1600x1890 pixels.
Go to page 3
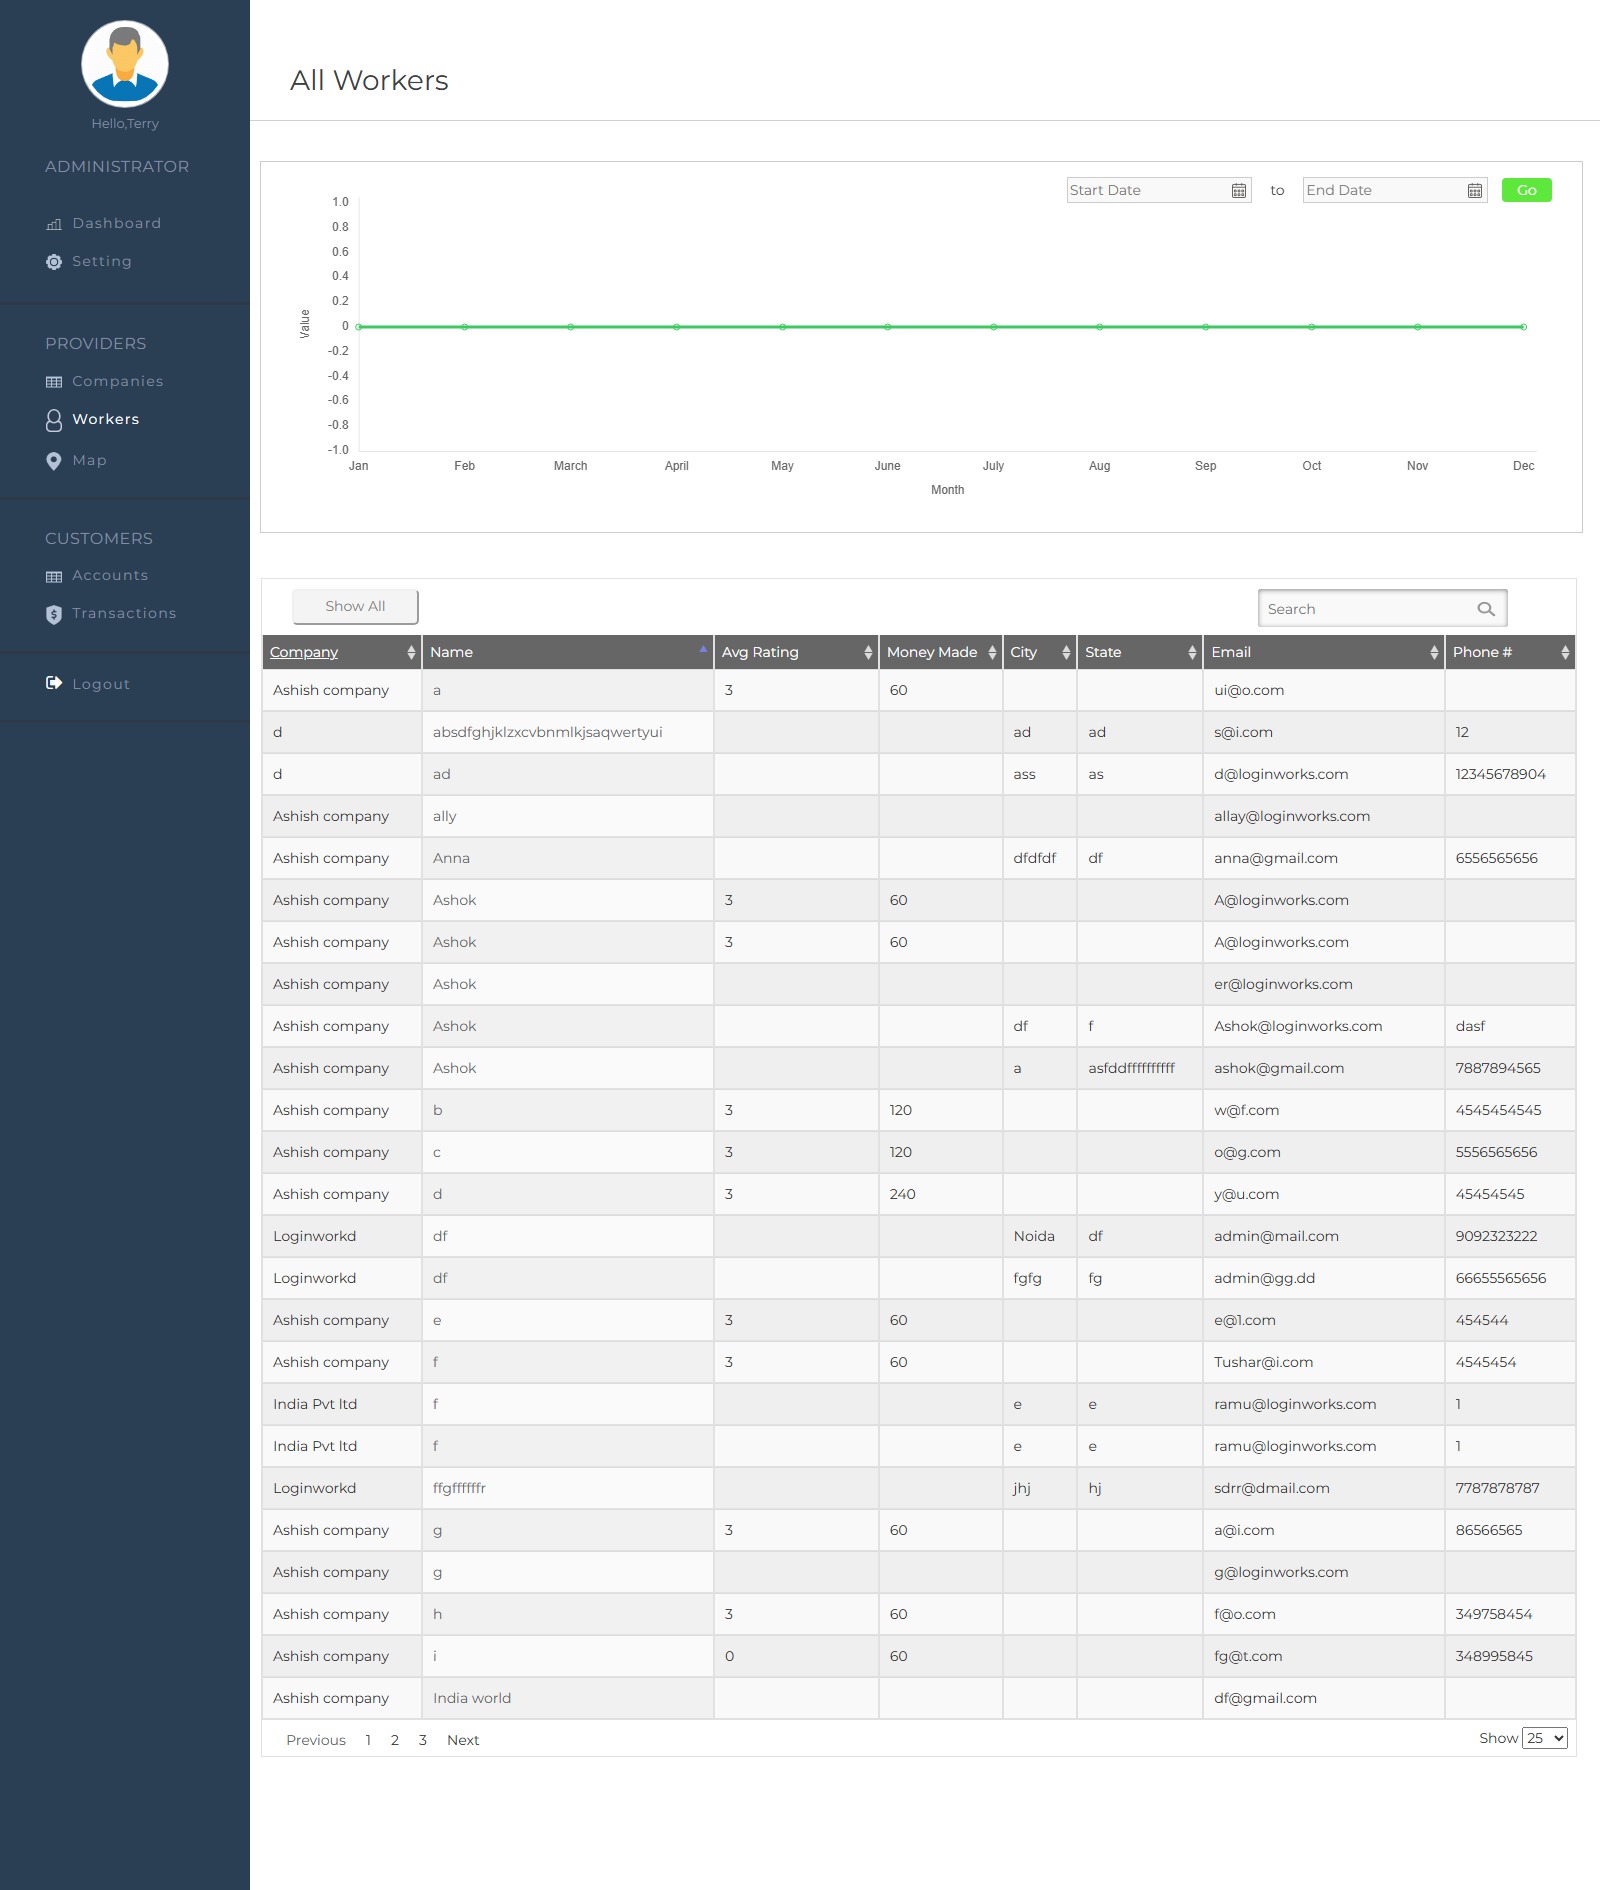(x=423, y=1740)
